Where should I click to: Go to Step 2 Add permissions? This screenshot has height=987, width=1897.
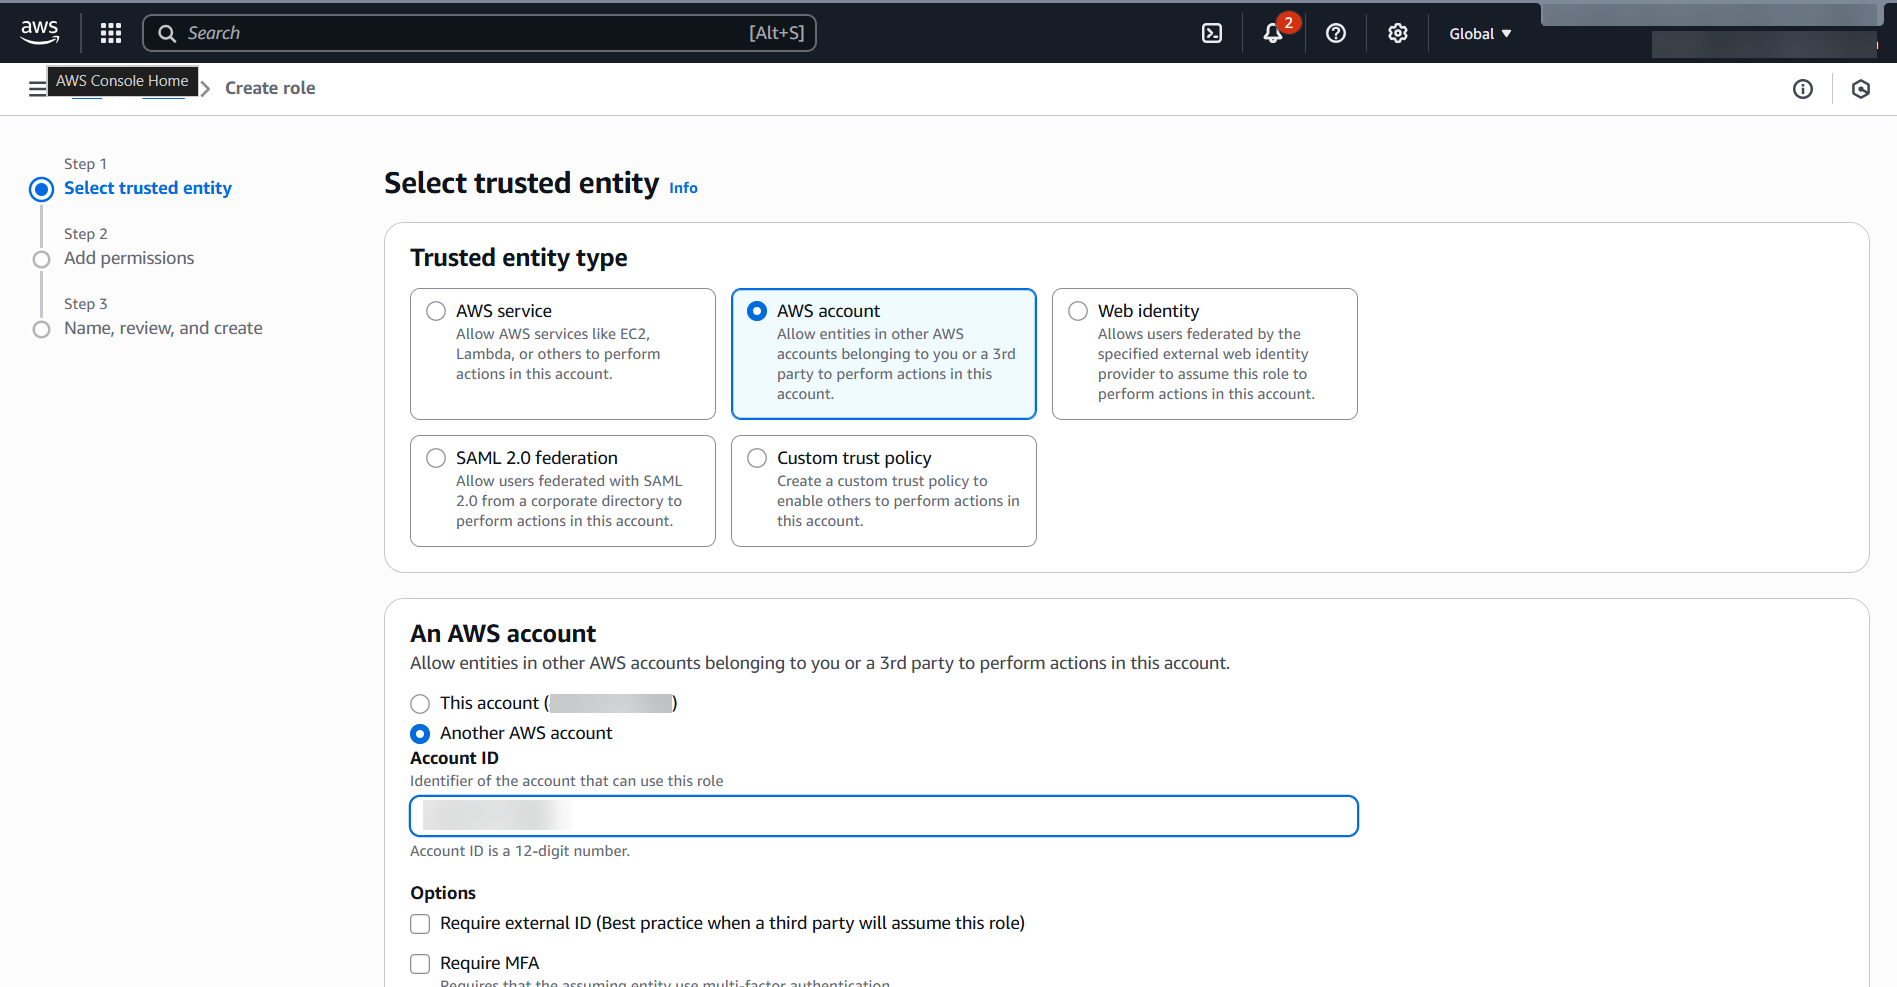point(129,257)
